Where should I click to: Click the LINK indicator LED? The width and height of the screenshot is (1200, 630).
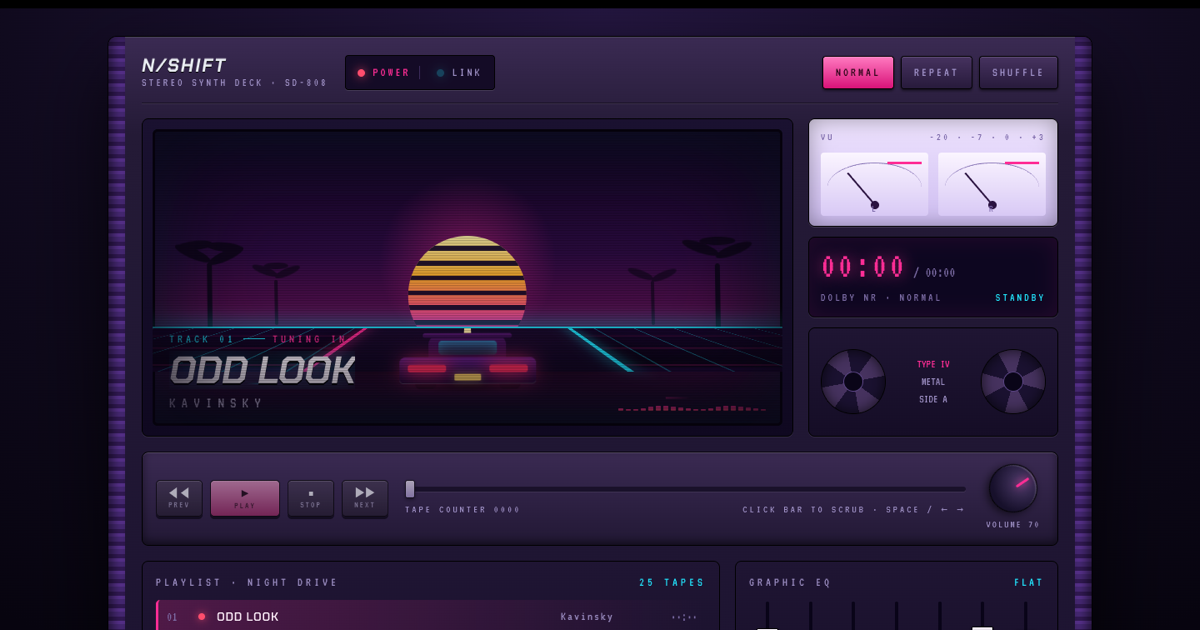(440, 73)
